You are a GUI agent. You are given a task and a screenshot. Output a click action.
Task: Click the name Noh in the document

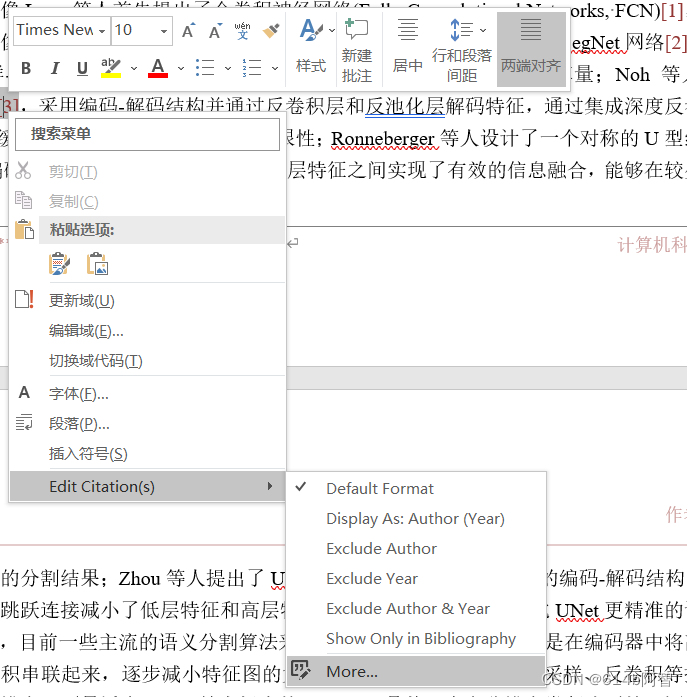coord(632,75)
